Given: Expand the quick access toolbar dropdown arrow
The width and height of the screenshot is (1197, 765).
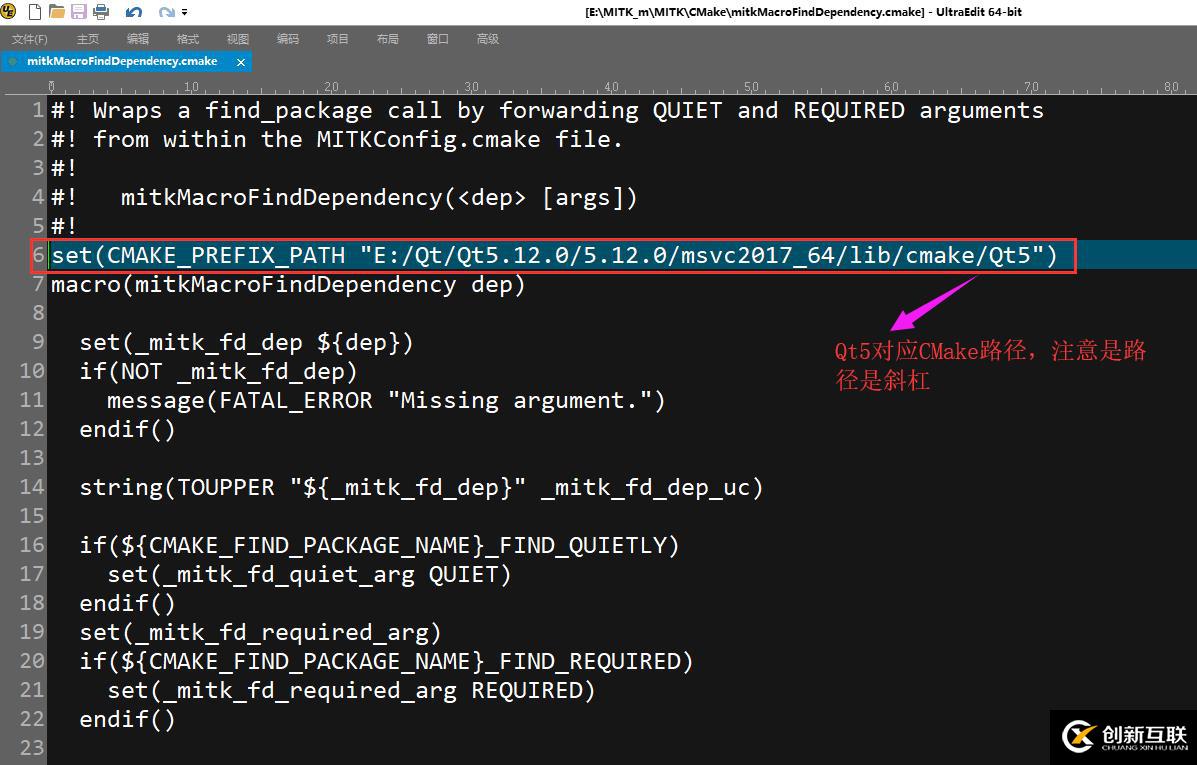Looking at the screenshot, I should click(185, 12).
